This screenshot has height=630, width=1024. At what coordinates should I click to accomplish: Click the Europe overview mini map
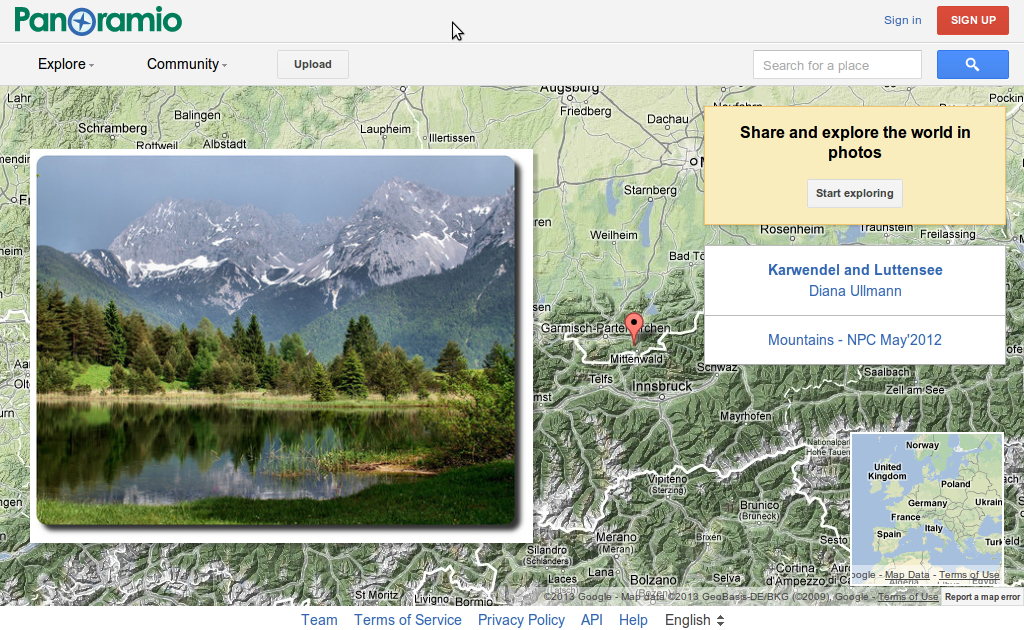(x=926, y=500)
